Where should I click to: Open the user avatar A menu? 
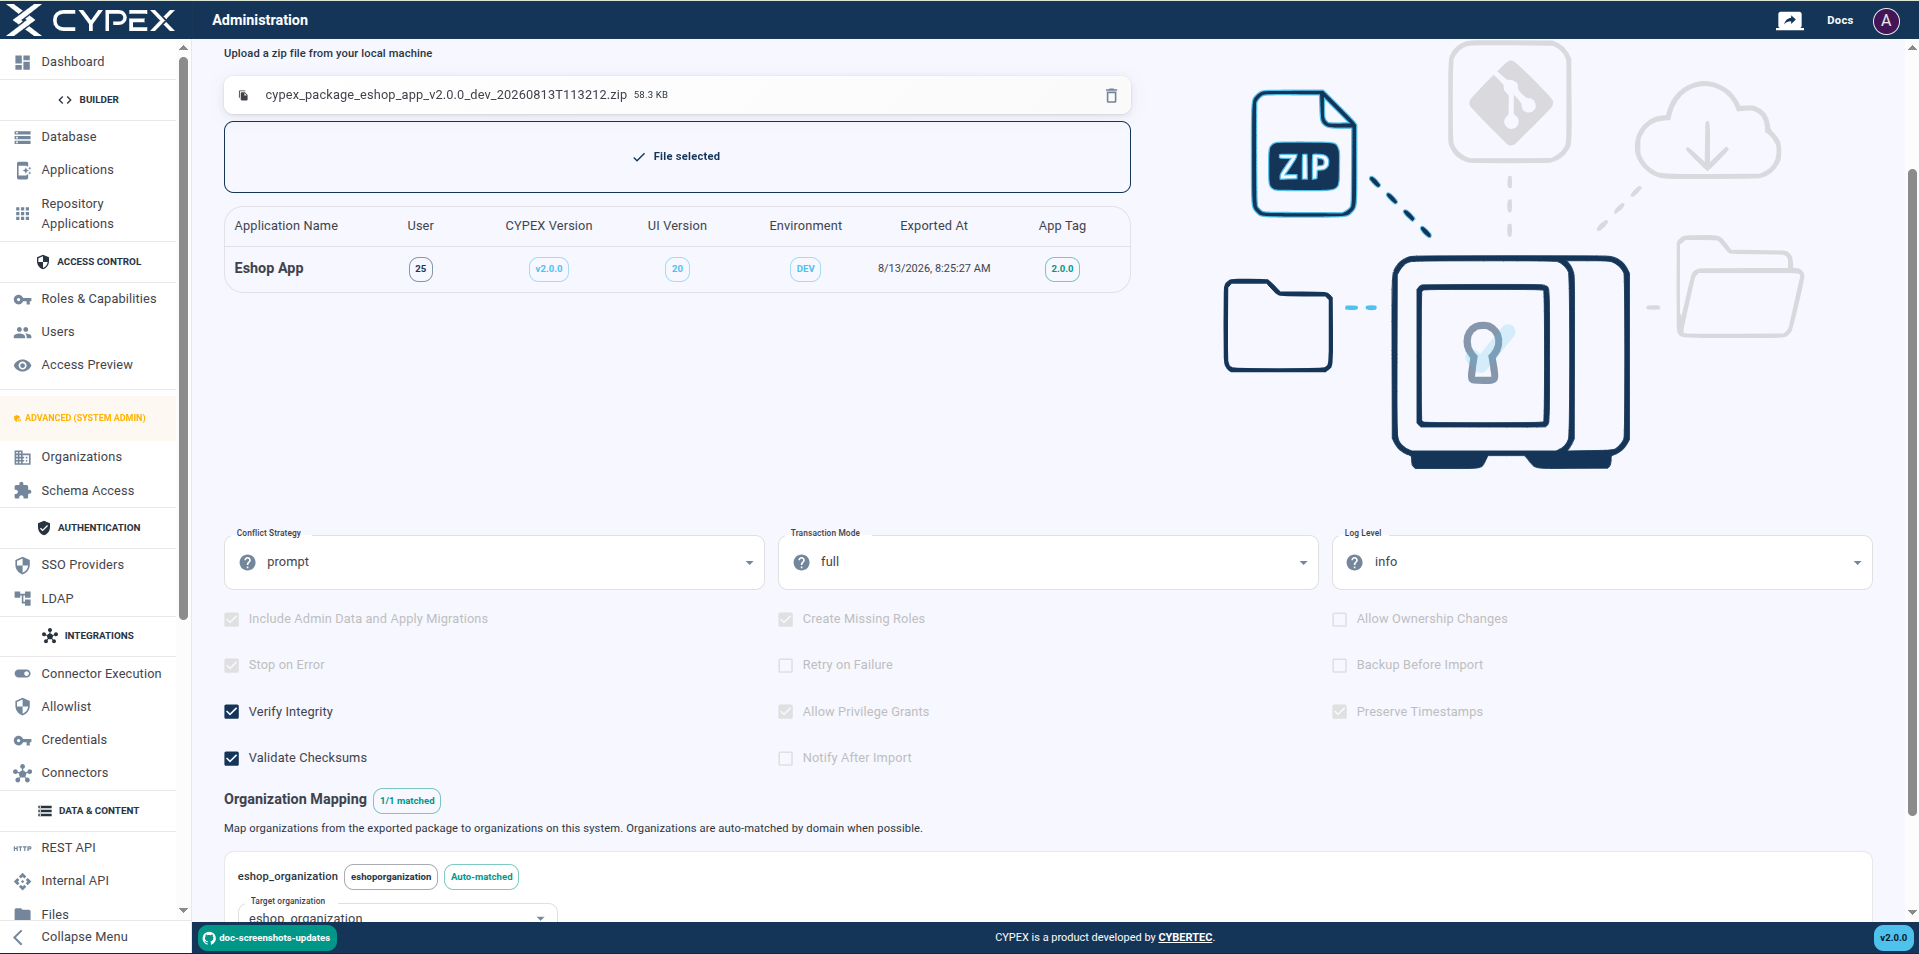(x=1886, y=20)
